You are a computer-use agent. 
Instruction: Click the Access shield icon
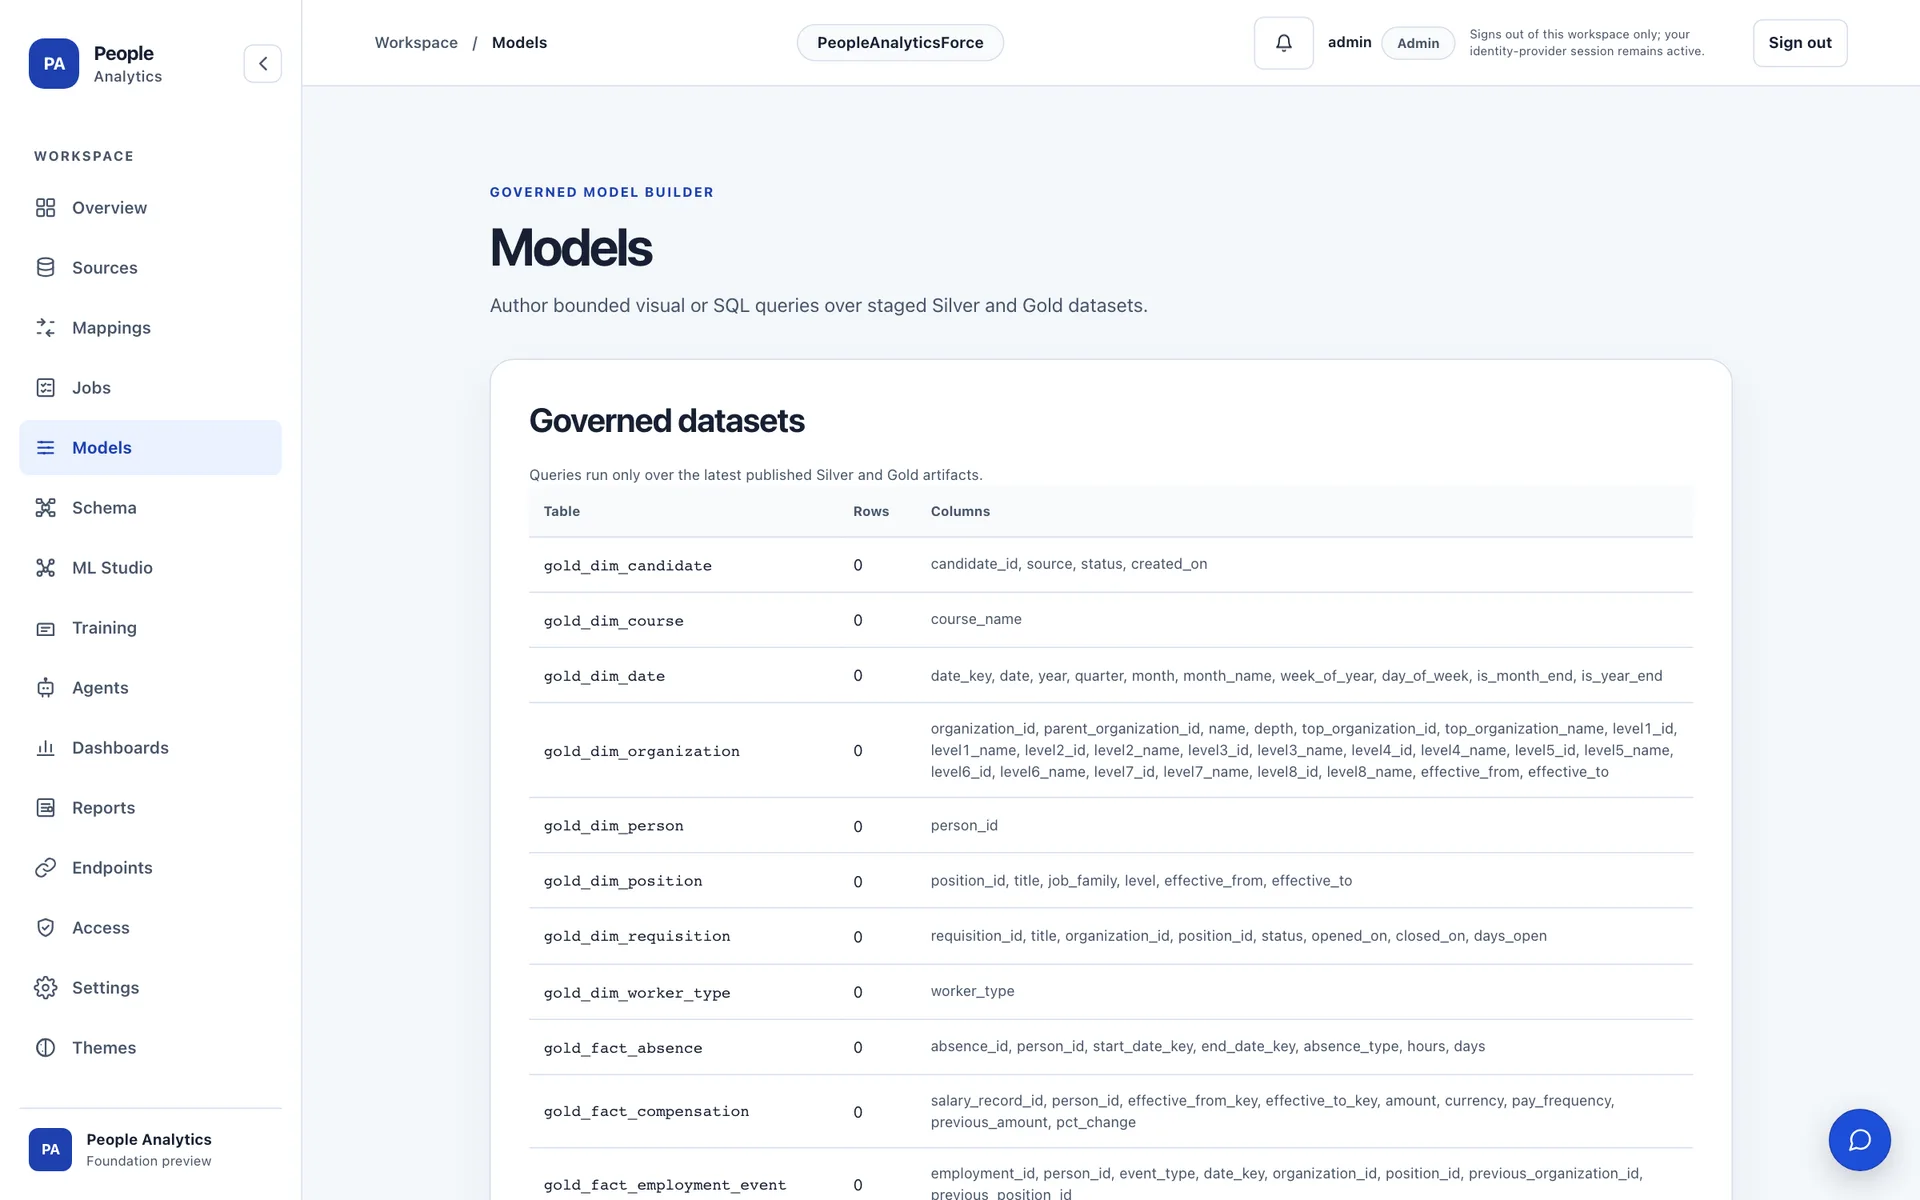[x=45, y=928]
